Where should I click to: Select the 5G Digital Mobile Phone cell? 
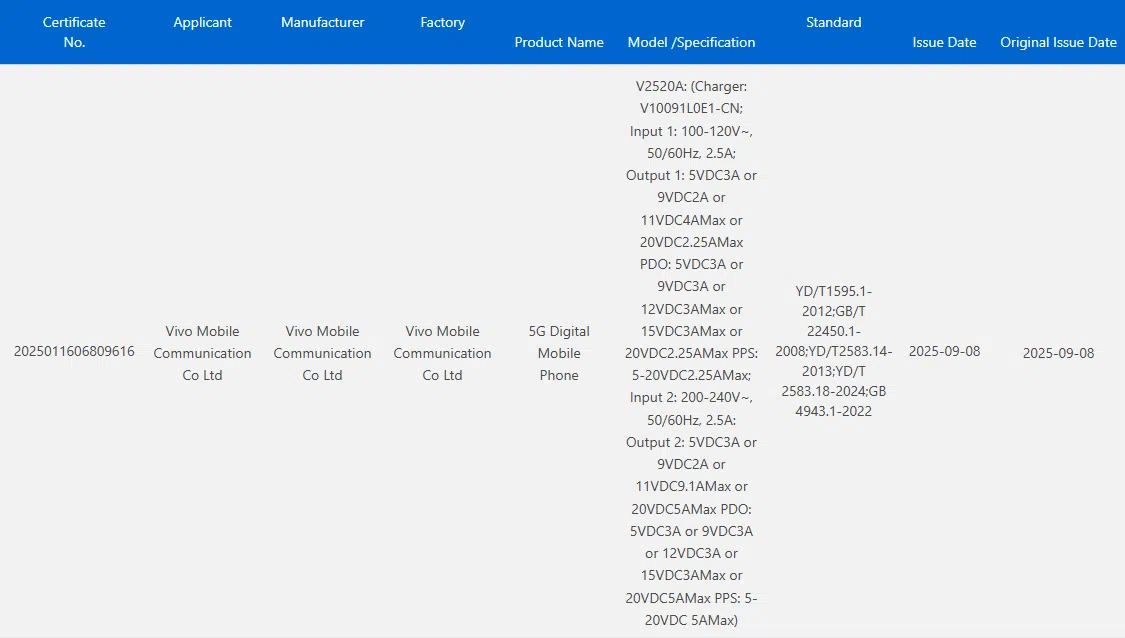559,353
